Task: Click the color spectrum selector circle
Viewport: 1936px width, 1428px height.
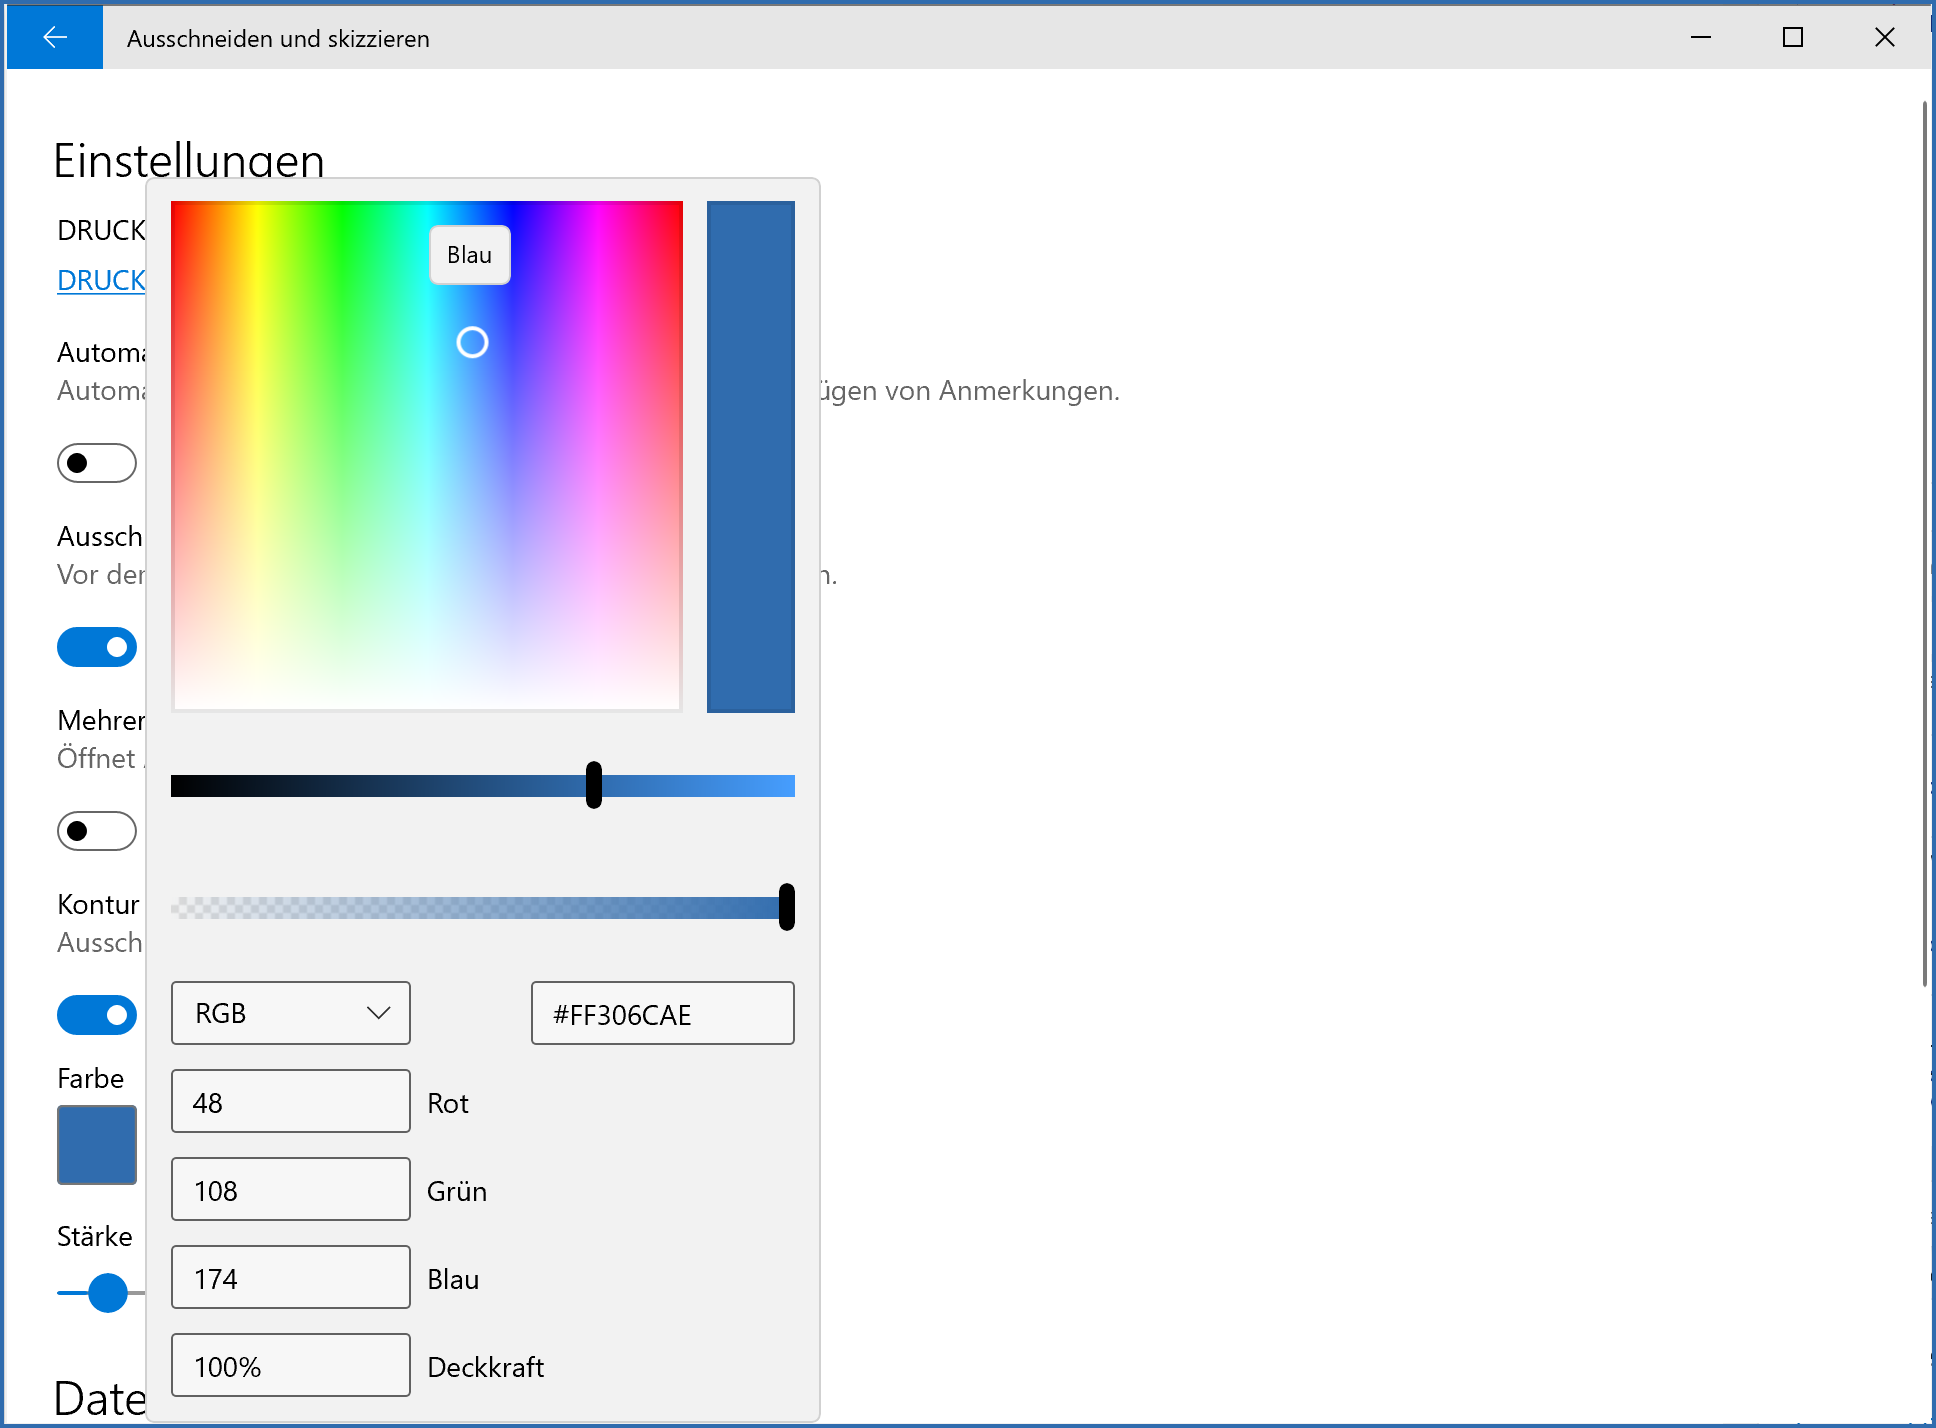Action: (472, 343)
